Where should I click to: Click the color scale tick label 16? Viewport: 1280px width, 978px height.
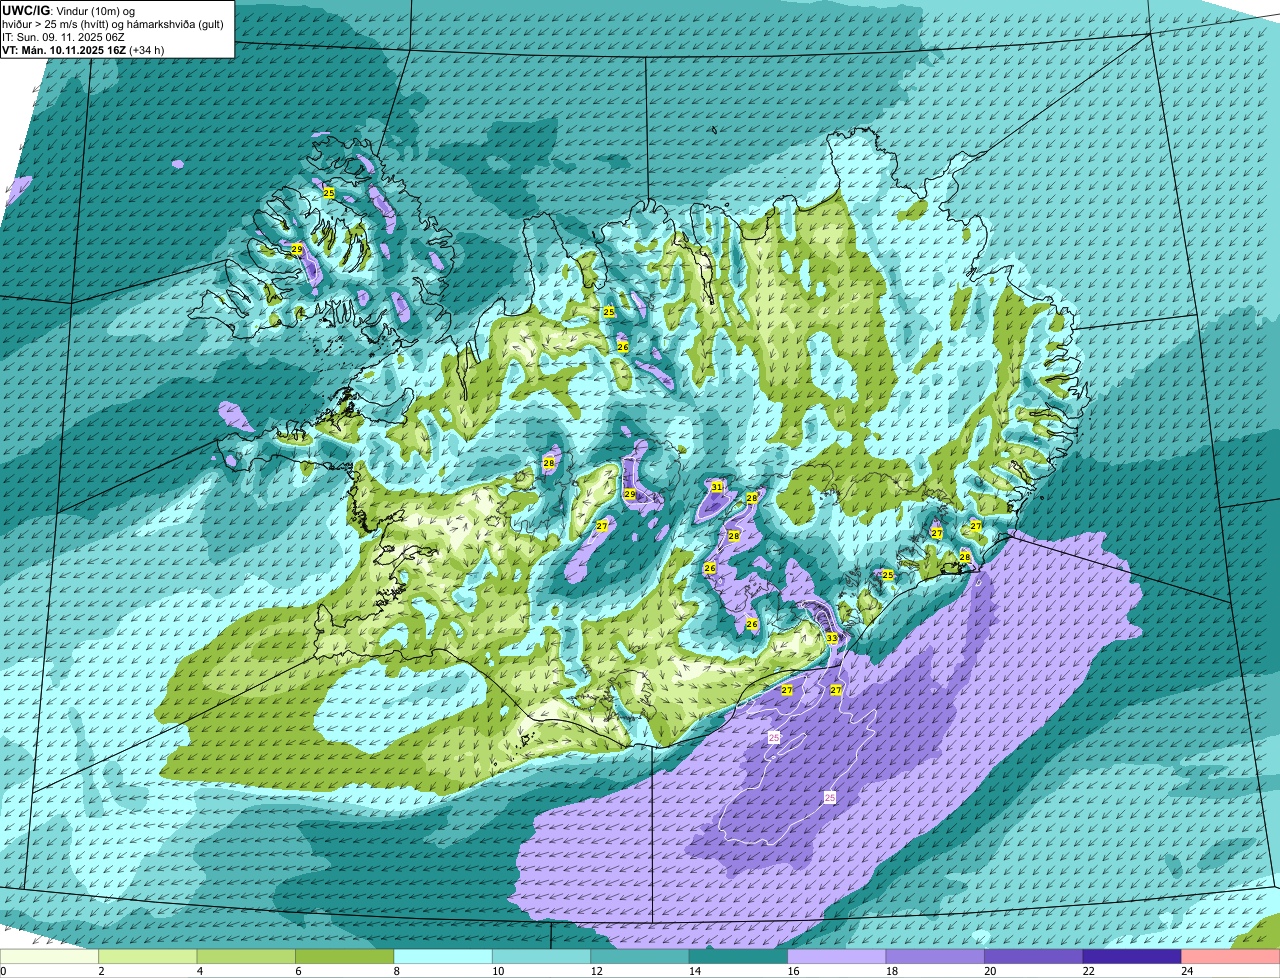pos(793,971)
